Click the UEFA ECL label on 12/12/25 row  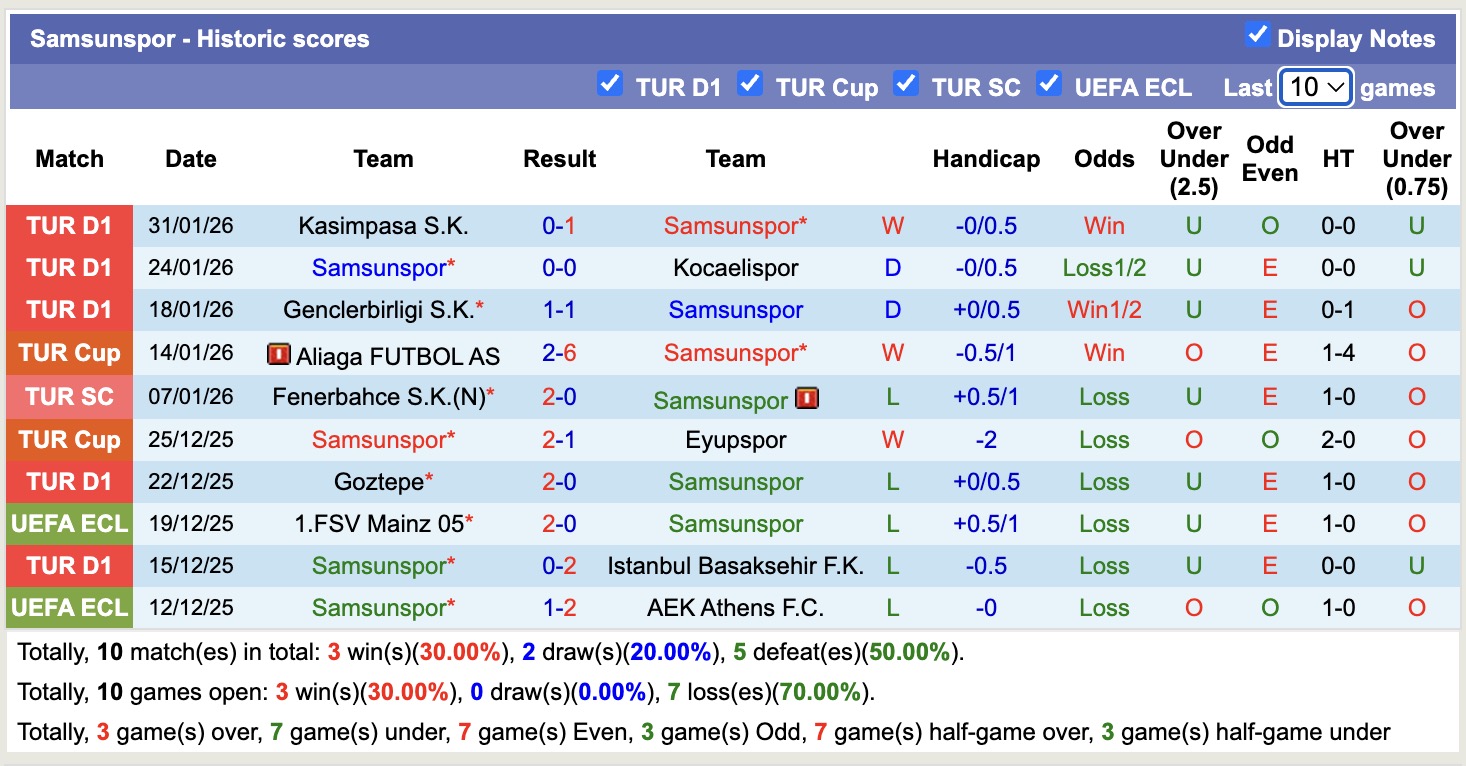click(70, 608)
